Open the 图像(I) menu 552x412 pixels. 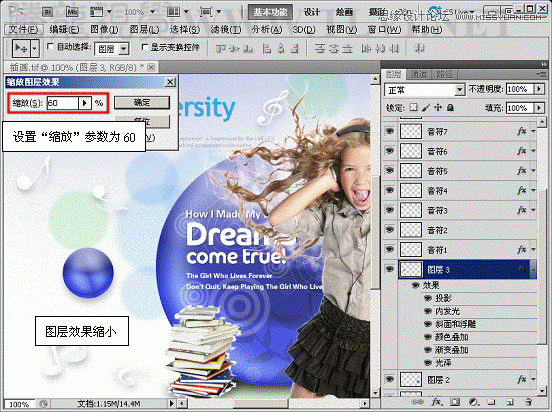(x=104, y=30)
